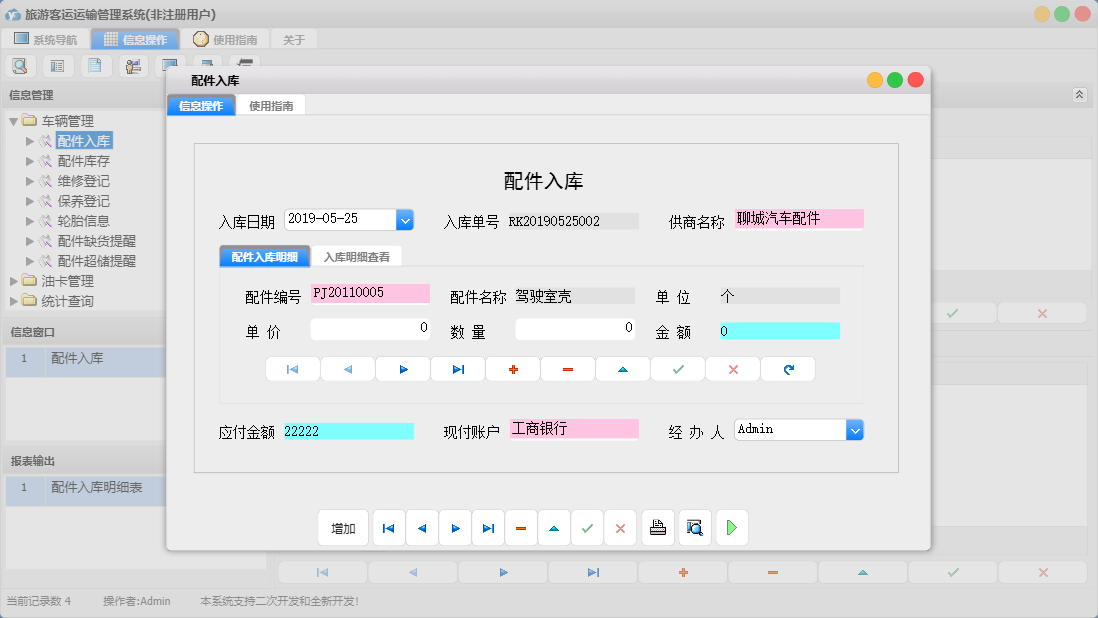
Task: Click the refresh icon in the detail toolbar
Action: 787,368
